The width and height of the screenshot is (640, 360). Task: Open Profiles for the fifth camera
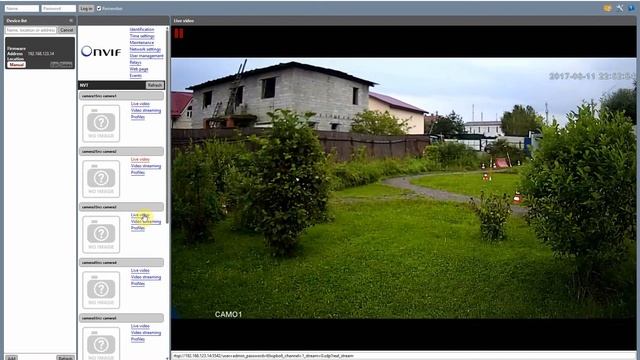[x=138, y=339]
